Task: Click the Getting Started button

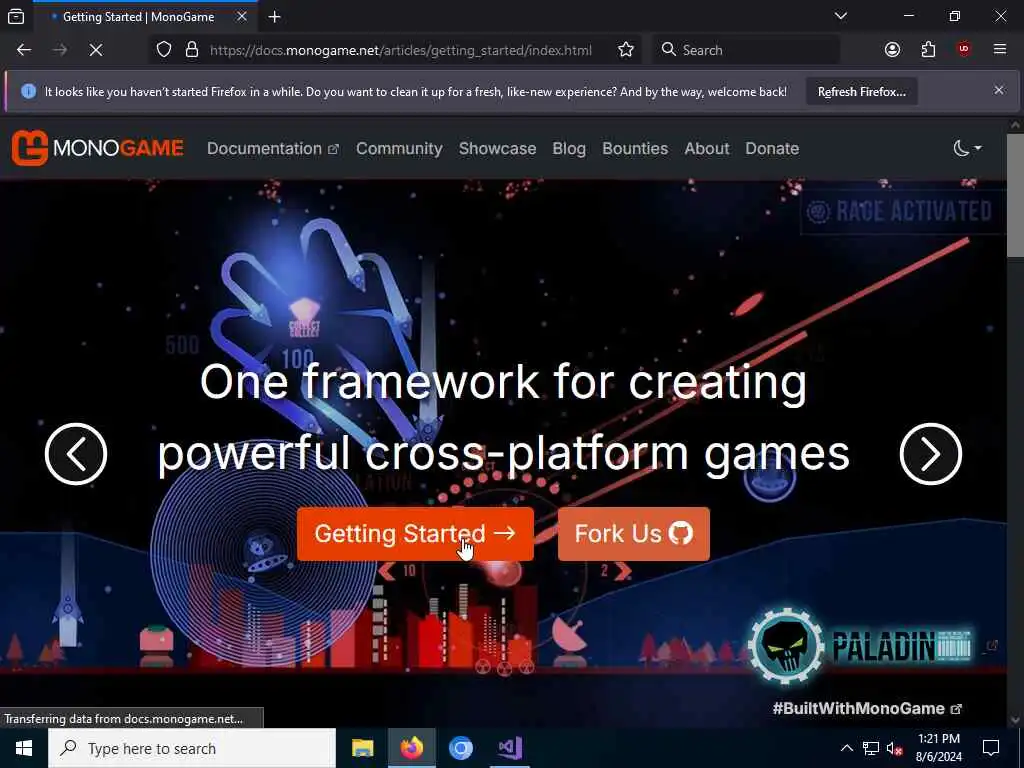Action: [415, 534]
